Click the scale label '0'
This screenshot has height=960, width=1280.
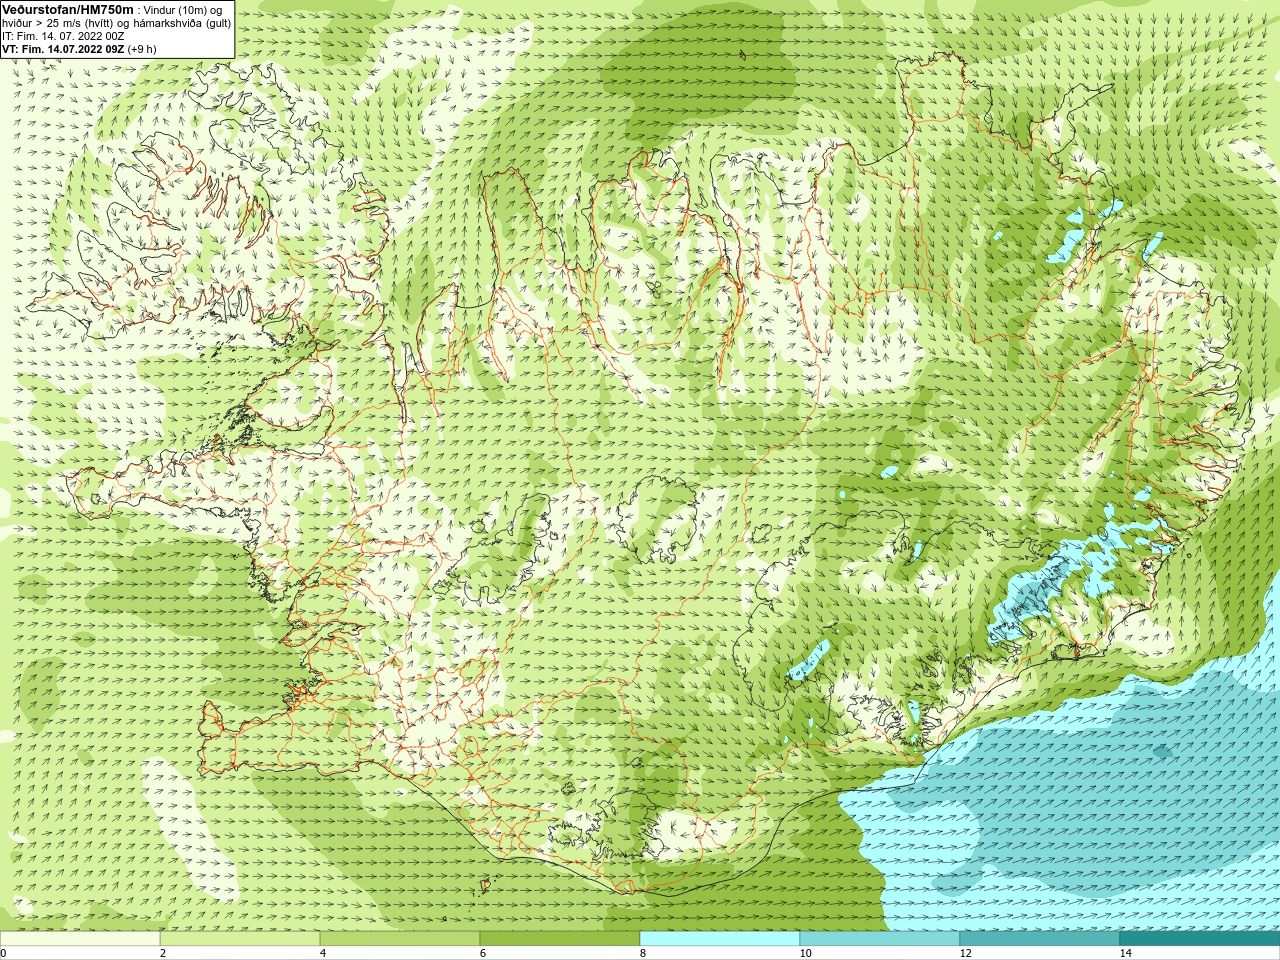pos(3,953)
